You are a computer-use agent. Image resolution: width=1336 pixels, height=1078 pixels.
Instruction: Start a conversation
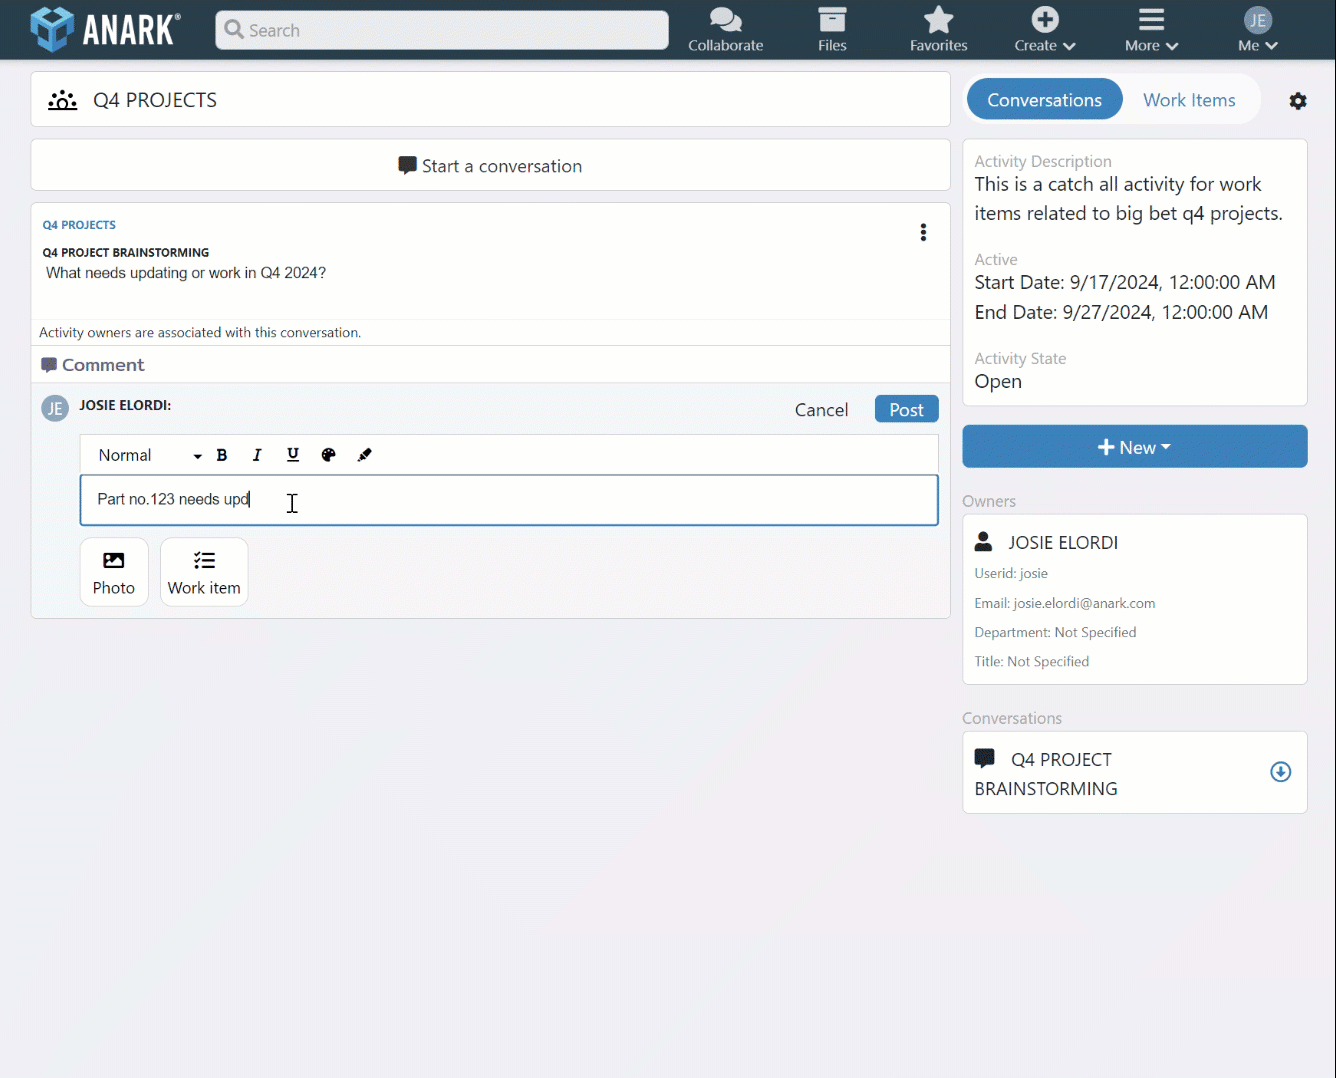(490, 165)
